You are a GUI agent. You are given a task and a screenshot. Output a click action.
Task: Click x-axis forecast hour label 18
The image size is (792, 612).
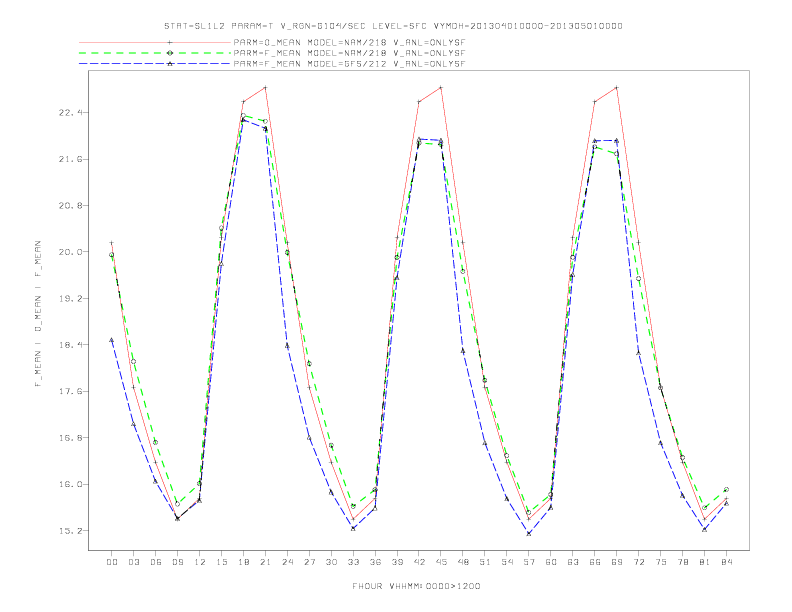pos(243,562)
